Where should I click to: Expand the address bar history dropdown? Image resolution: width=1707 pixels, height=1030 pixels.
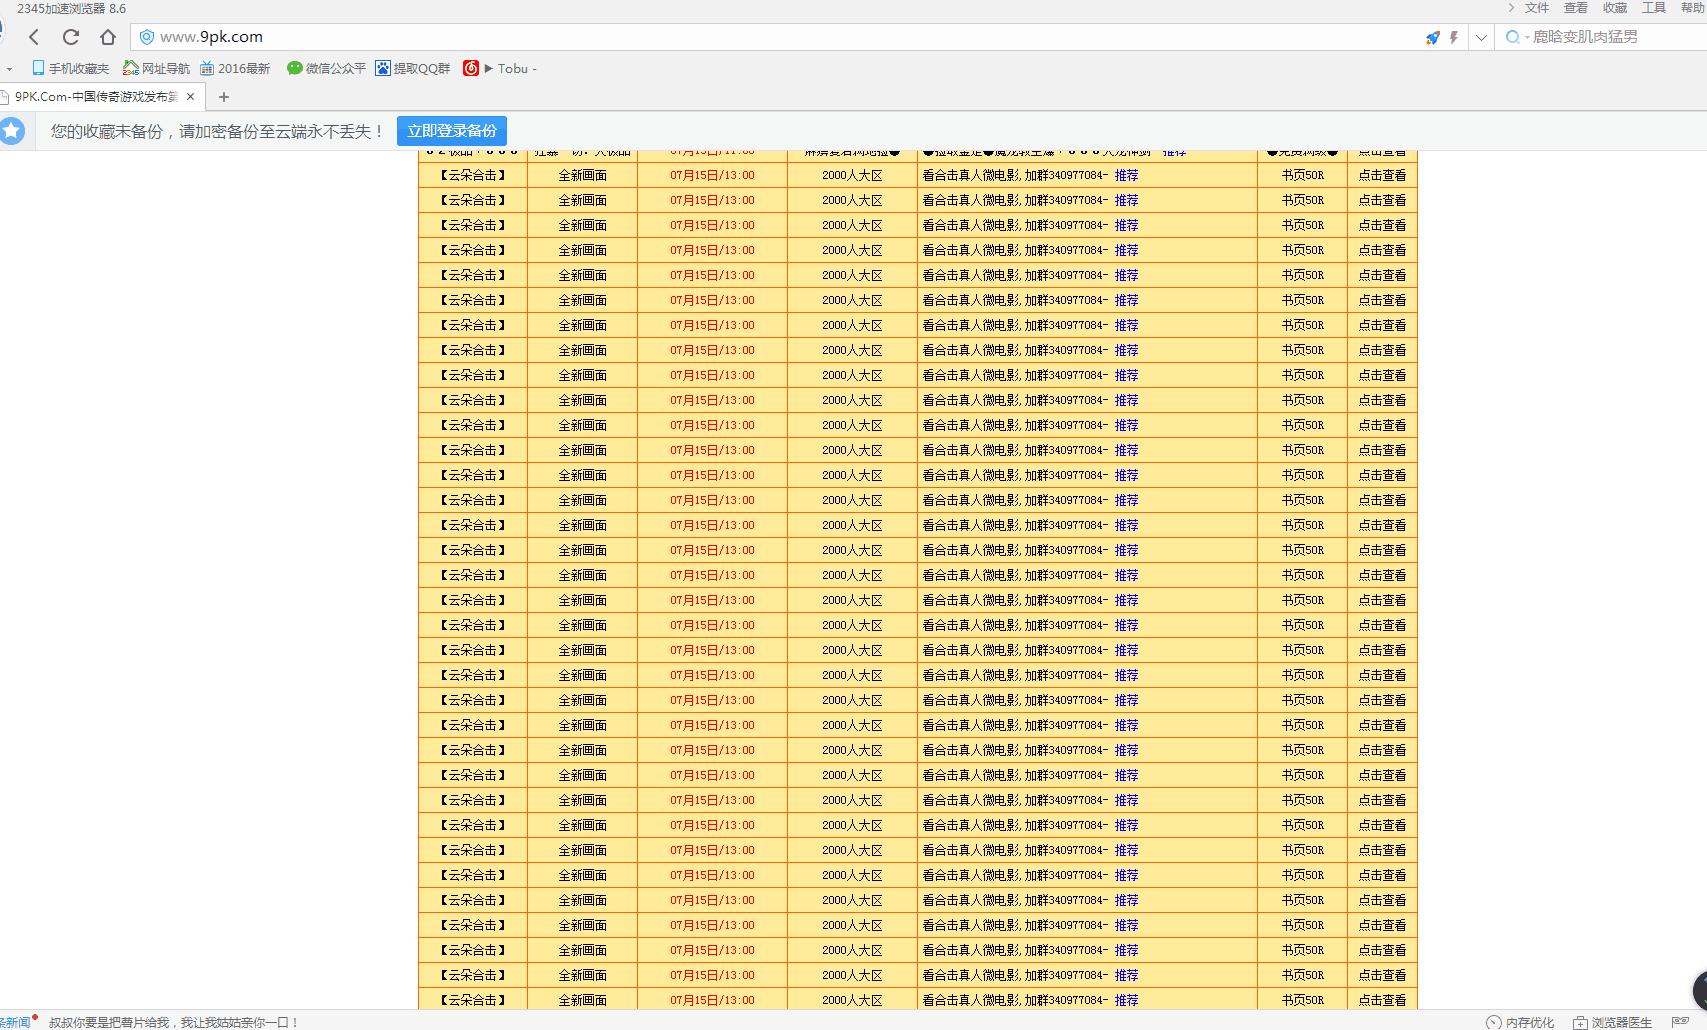[1481, 37]
